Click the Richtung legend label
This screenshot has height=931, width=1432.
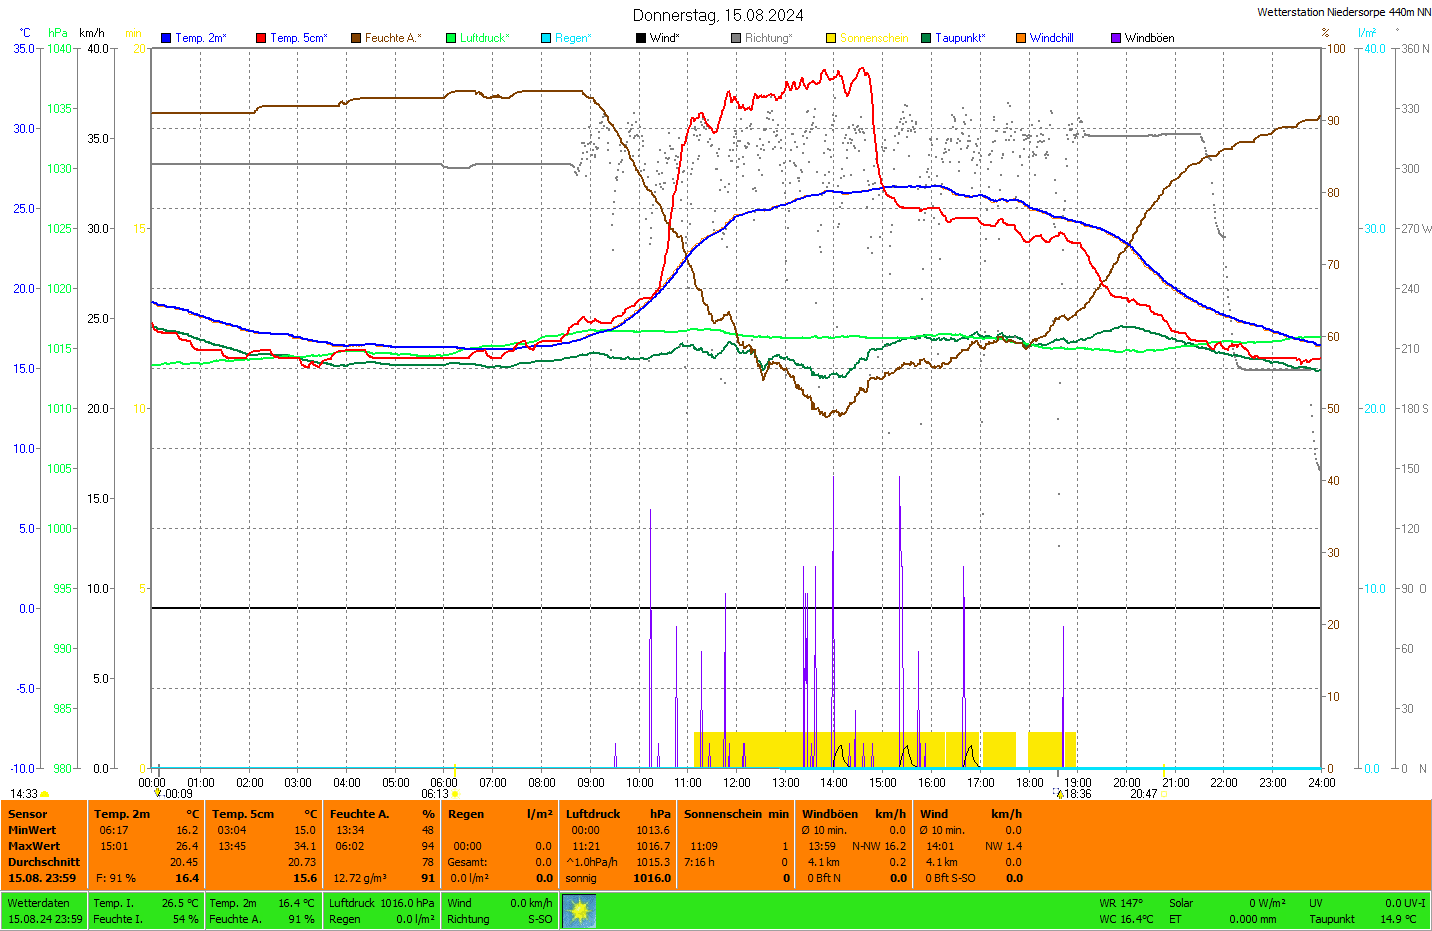[x=767, y=38]
